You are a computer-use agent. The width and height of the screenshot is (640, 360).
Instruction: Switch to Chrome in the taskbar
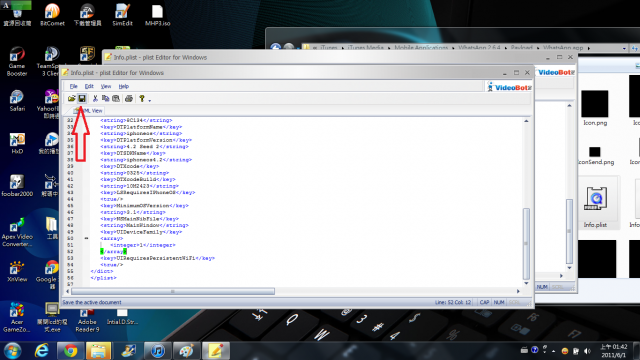pyautogui.click(x=70, y=351)
